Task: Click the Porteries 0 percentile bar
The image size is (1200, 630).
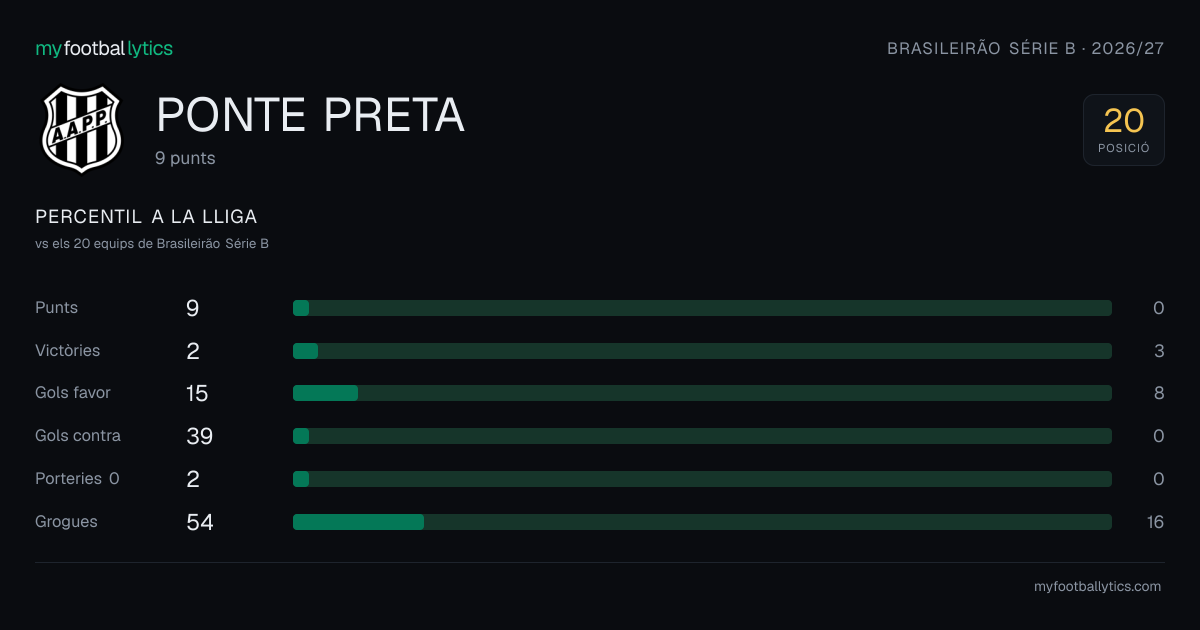Action: point(702,479)
